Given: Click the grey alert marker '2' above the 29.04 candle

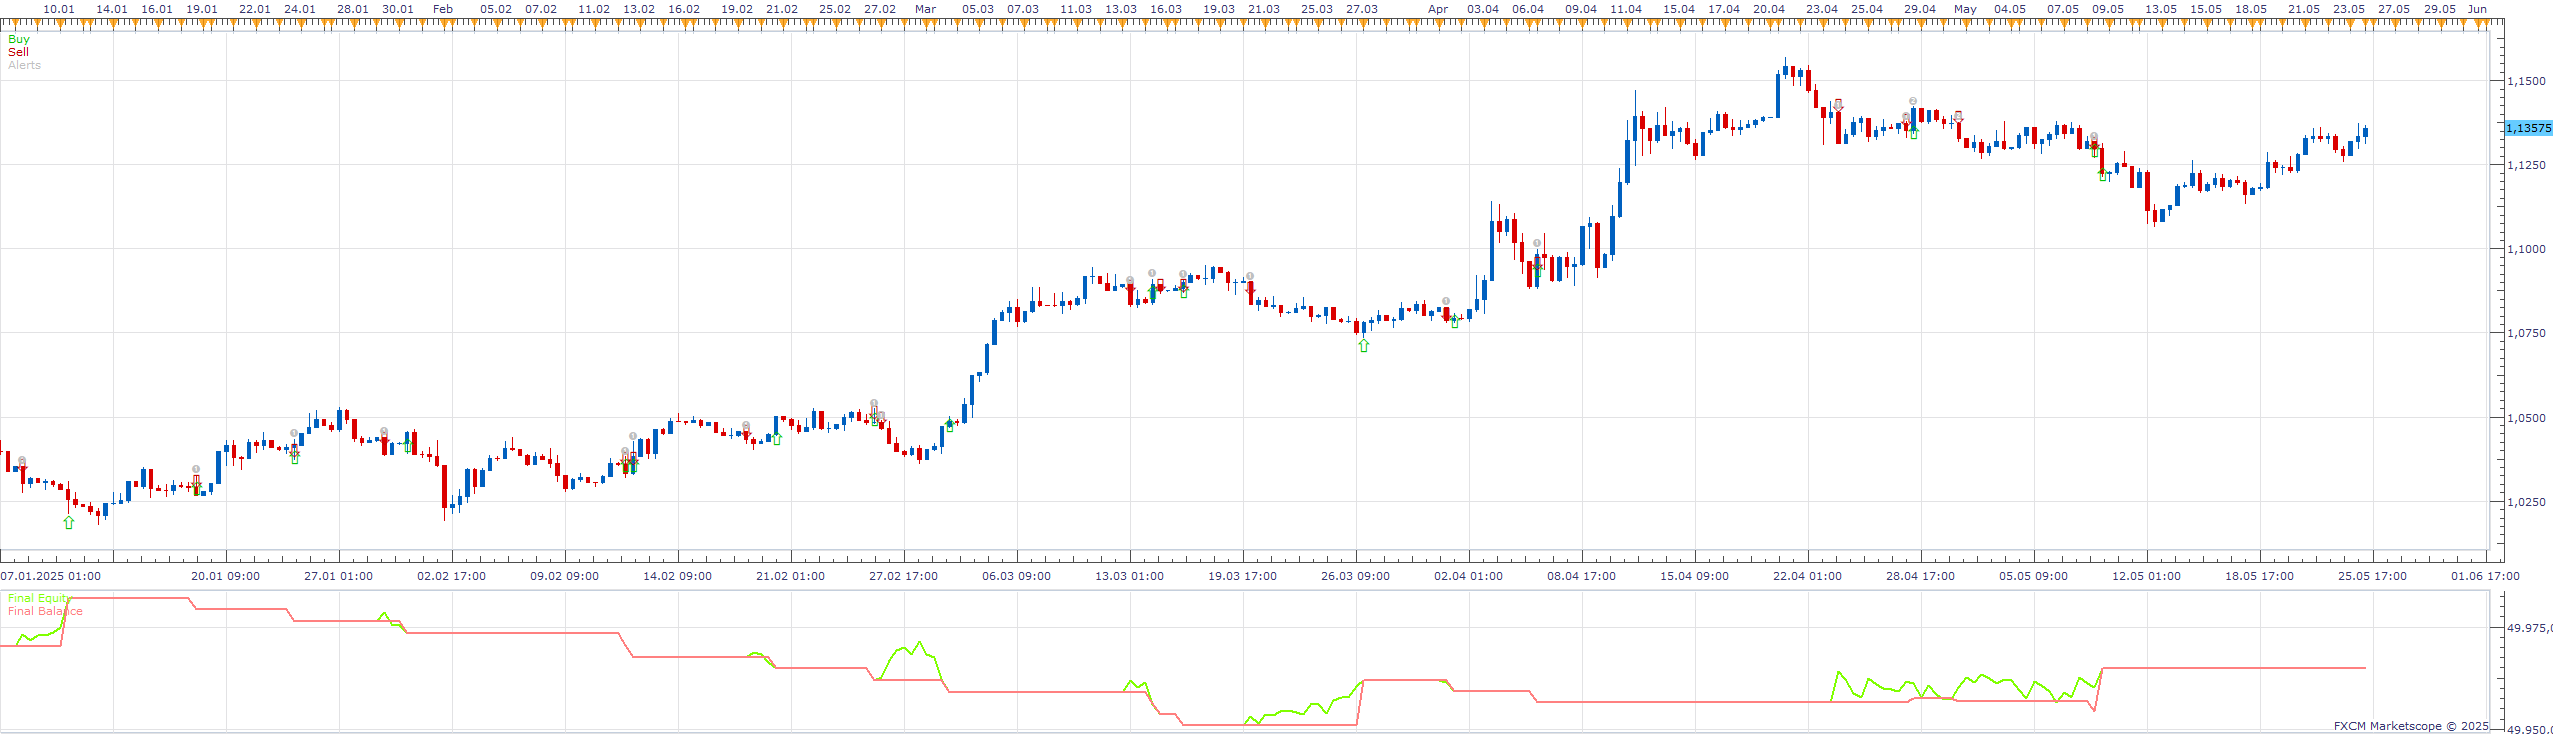Looking at the screenshot, I should pos(1913,101).
